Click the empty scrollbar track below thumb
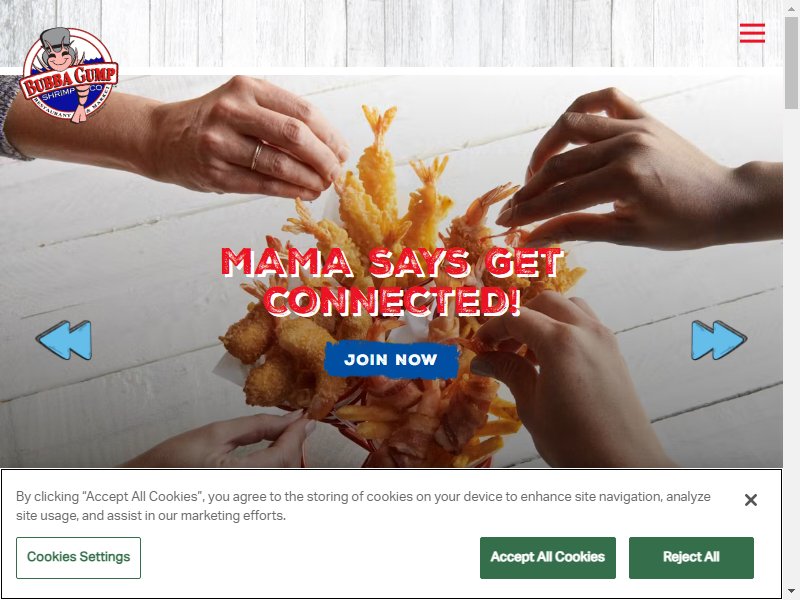This screenshot has height=600, width=800. [791, 347]
